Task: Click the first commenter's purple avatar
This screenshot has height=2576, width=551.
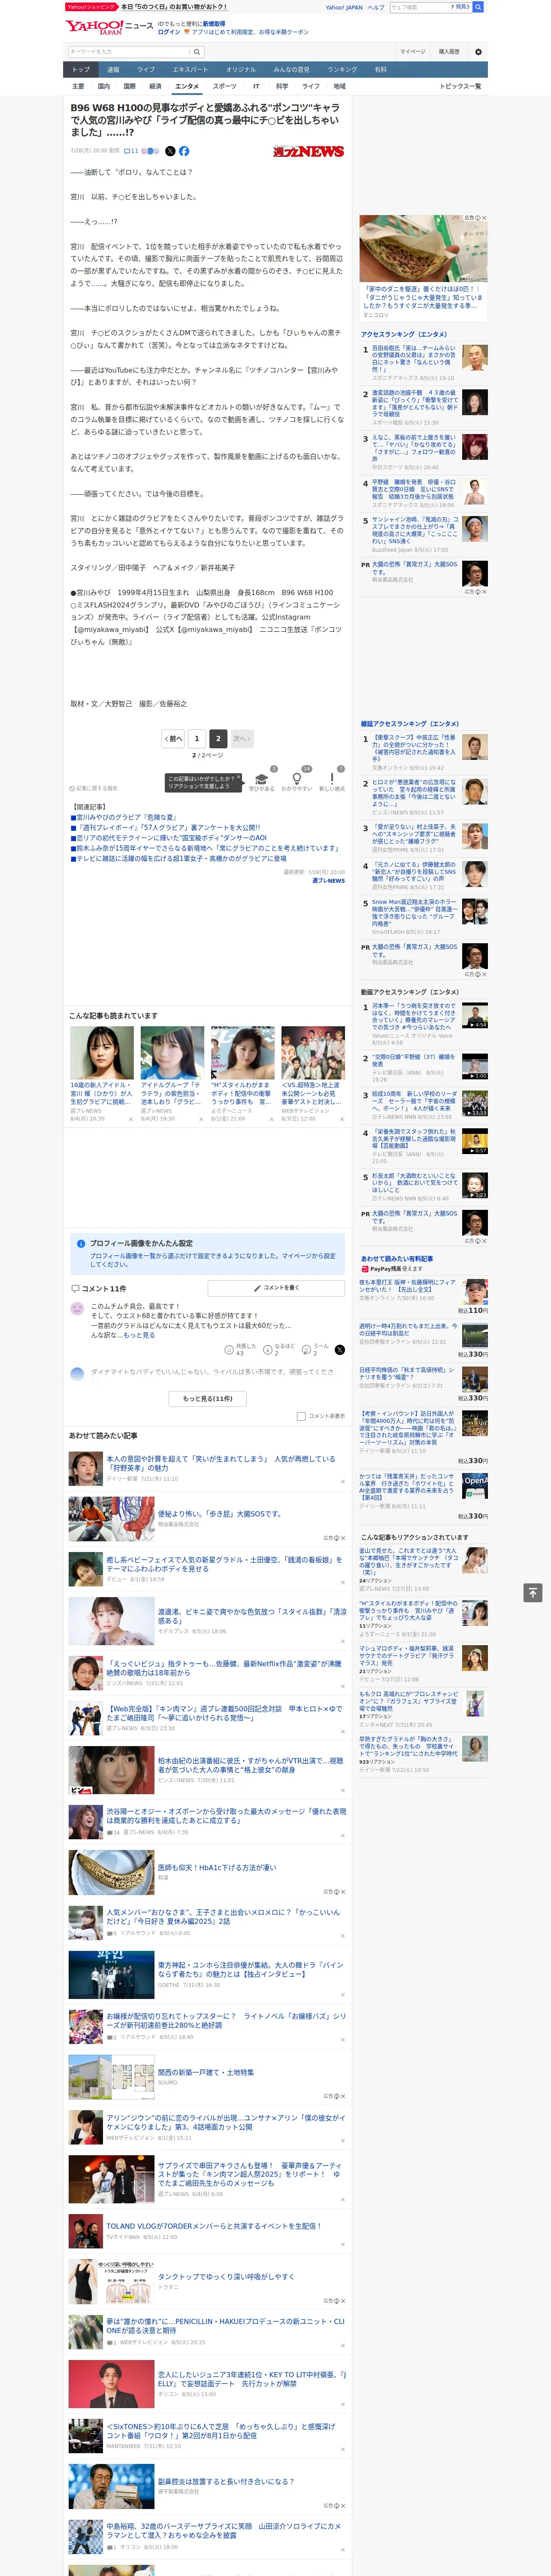Action: [x=77, y=1308]
